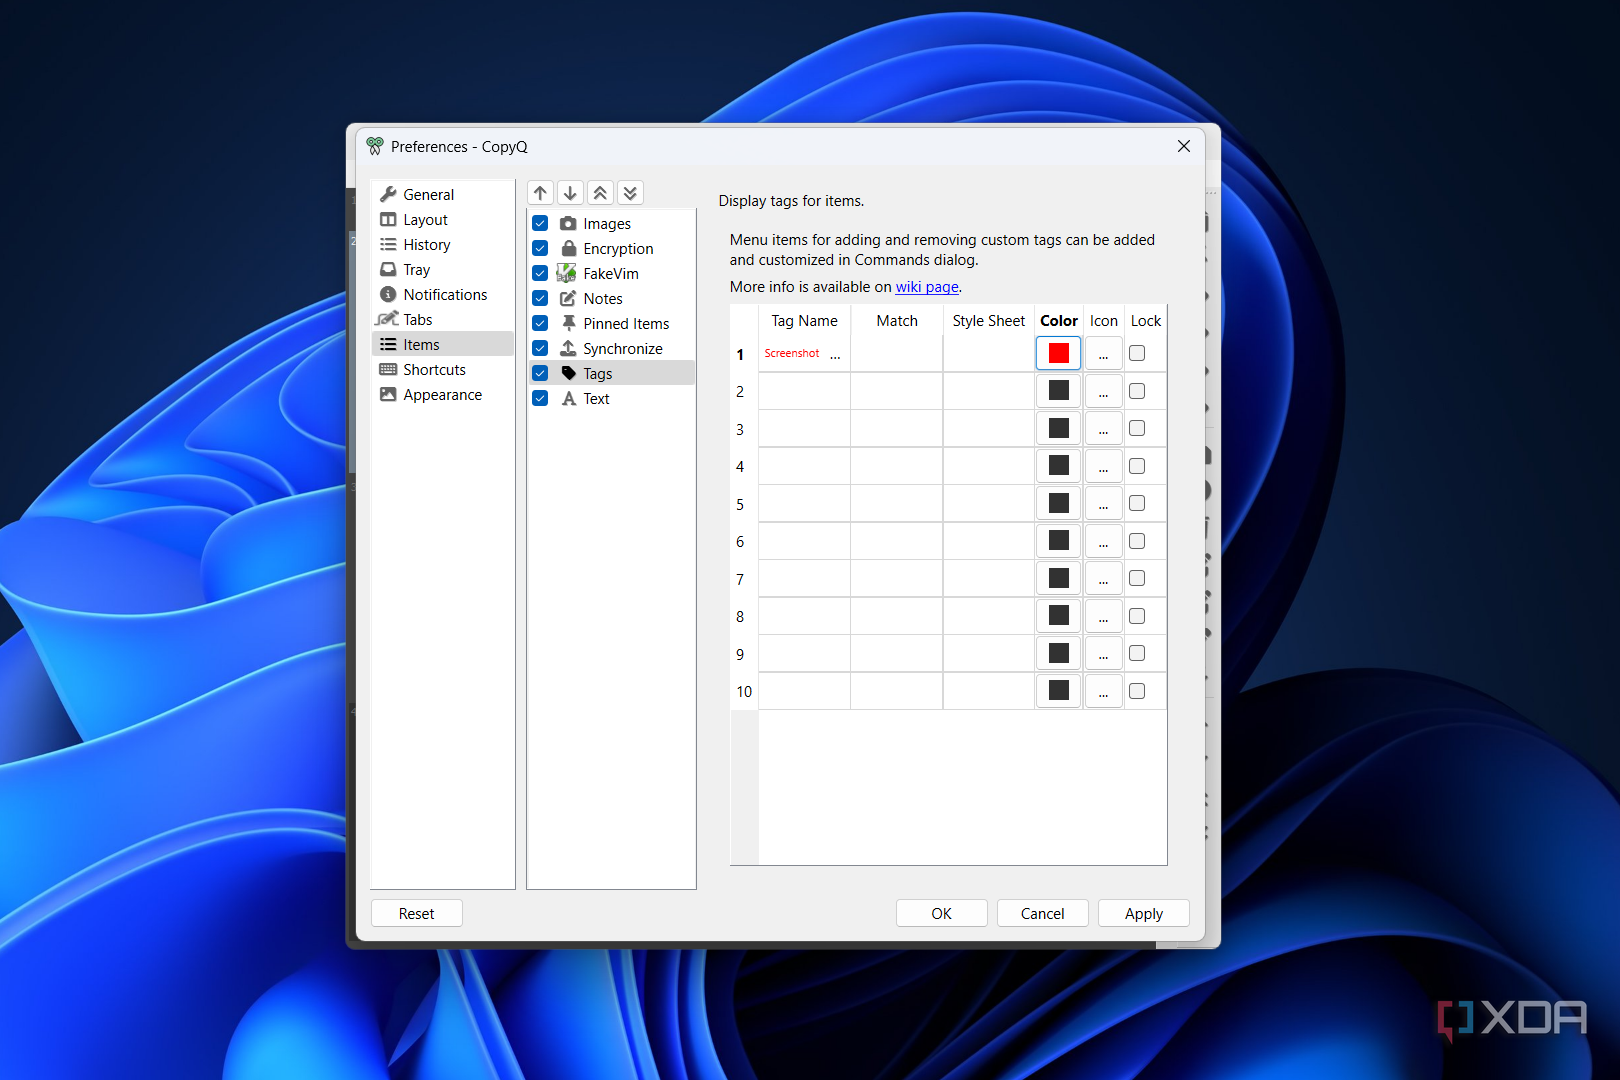Click the icon picker button in row 2
The width and height of the screenshot is (1620, 1080).
click(x=1103, y=391)
